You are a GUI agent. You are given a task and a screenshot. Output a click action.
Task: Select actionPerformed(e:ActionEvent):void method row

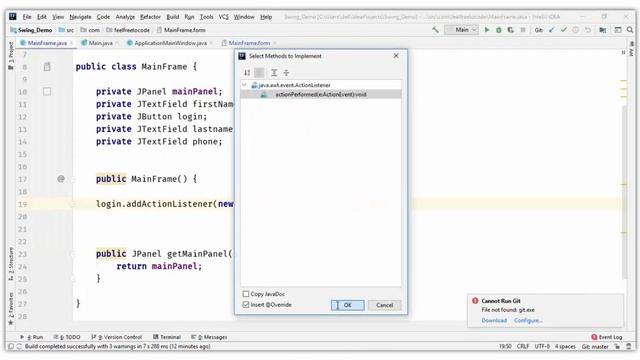321,94
